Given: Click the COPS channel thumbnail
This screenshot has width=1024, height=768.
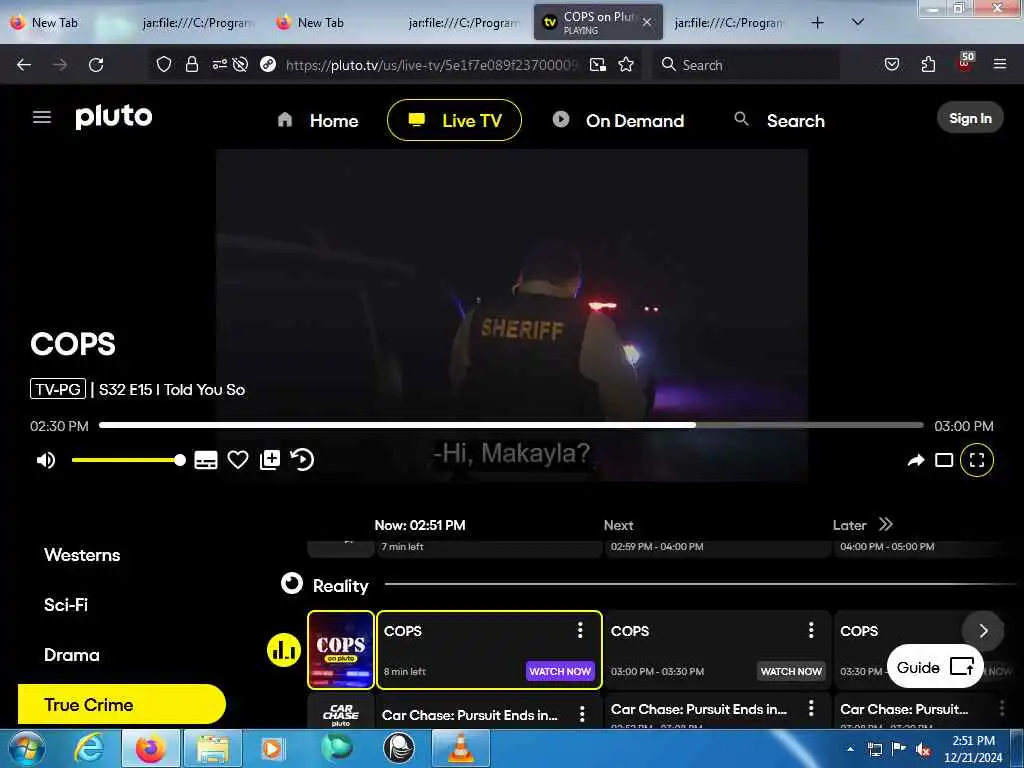Looking at the screenshot, I should 340,650.
